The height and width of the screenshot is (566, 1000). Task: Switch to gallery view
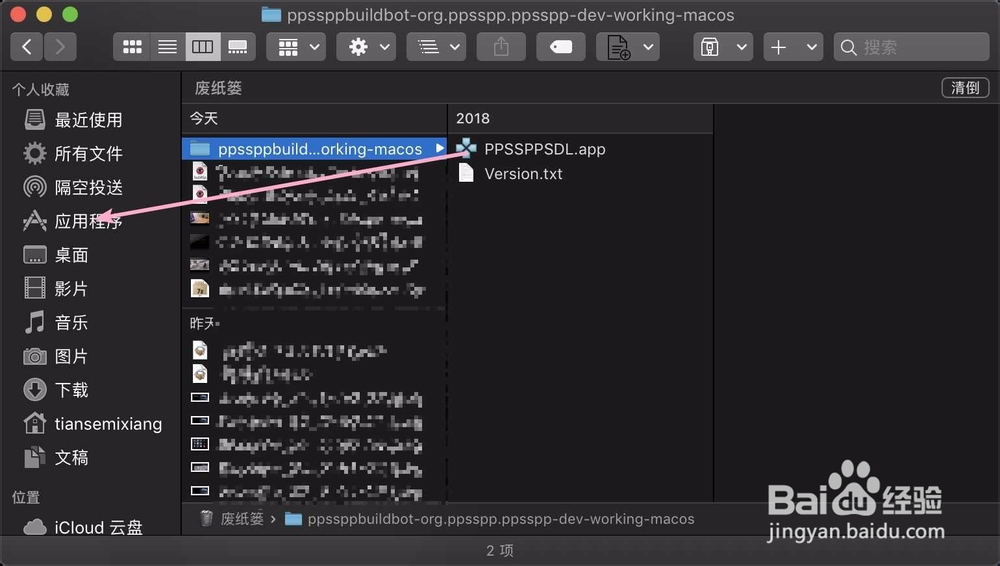coord(238,47)
